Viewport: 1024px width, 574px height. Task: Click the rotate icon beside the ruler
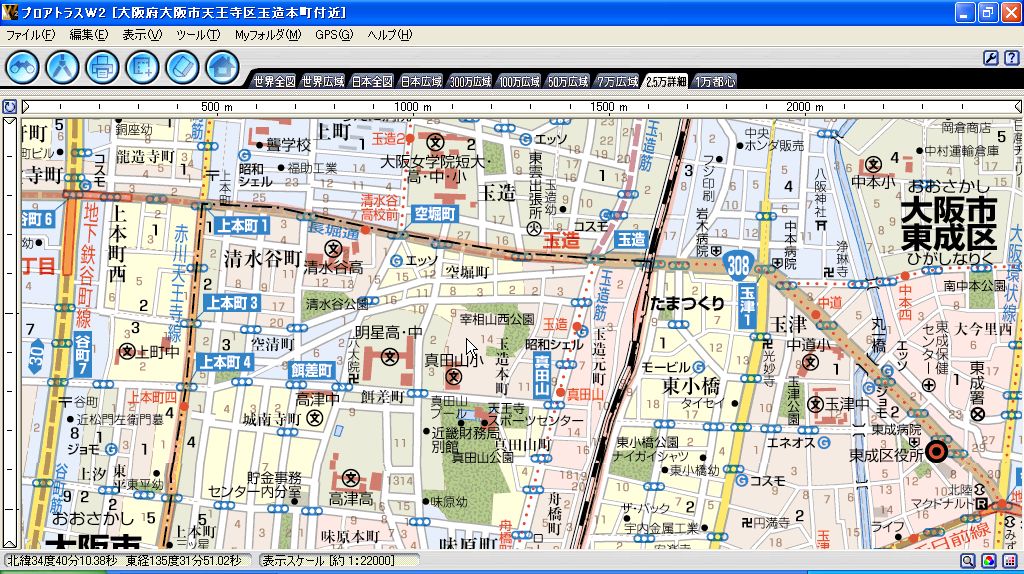[x=9, y=106]
